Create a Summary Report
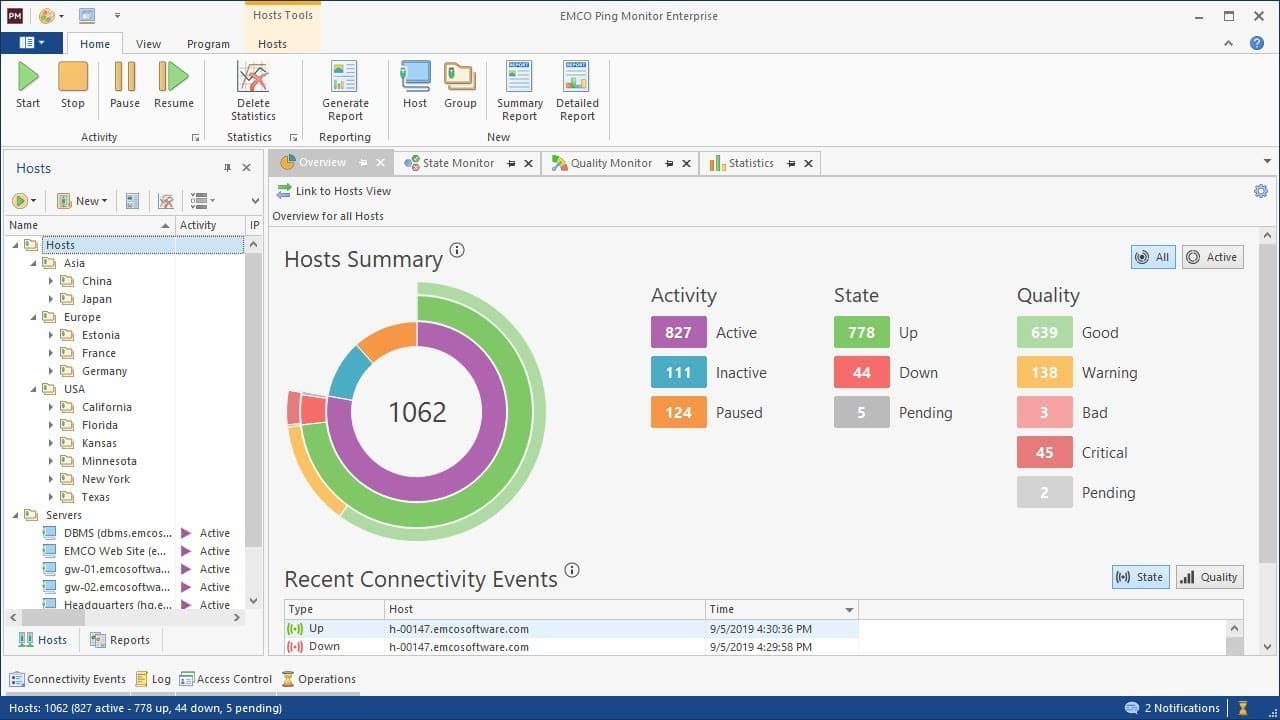The image size is (1280, 720). pyautogui.click(x=519, y=88)
